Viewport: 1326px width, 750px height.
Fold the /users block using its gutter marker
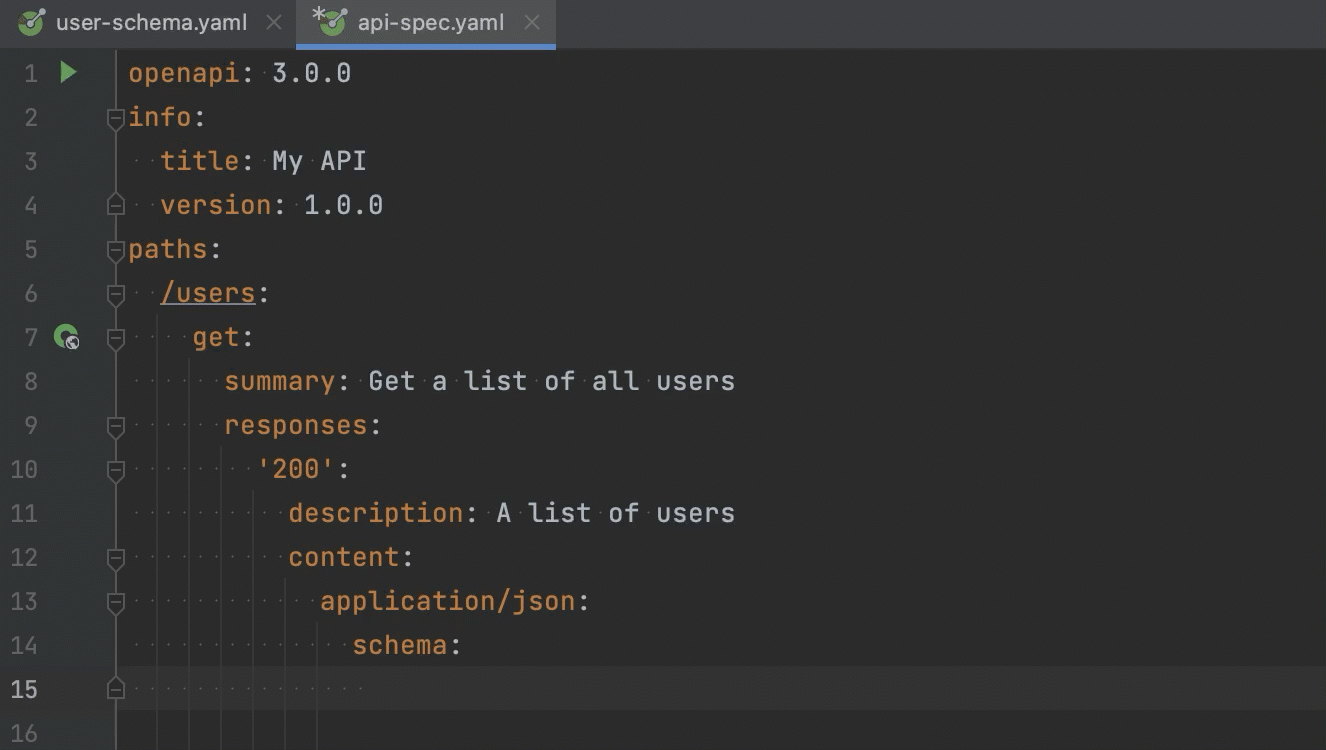(115, 293)
